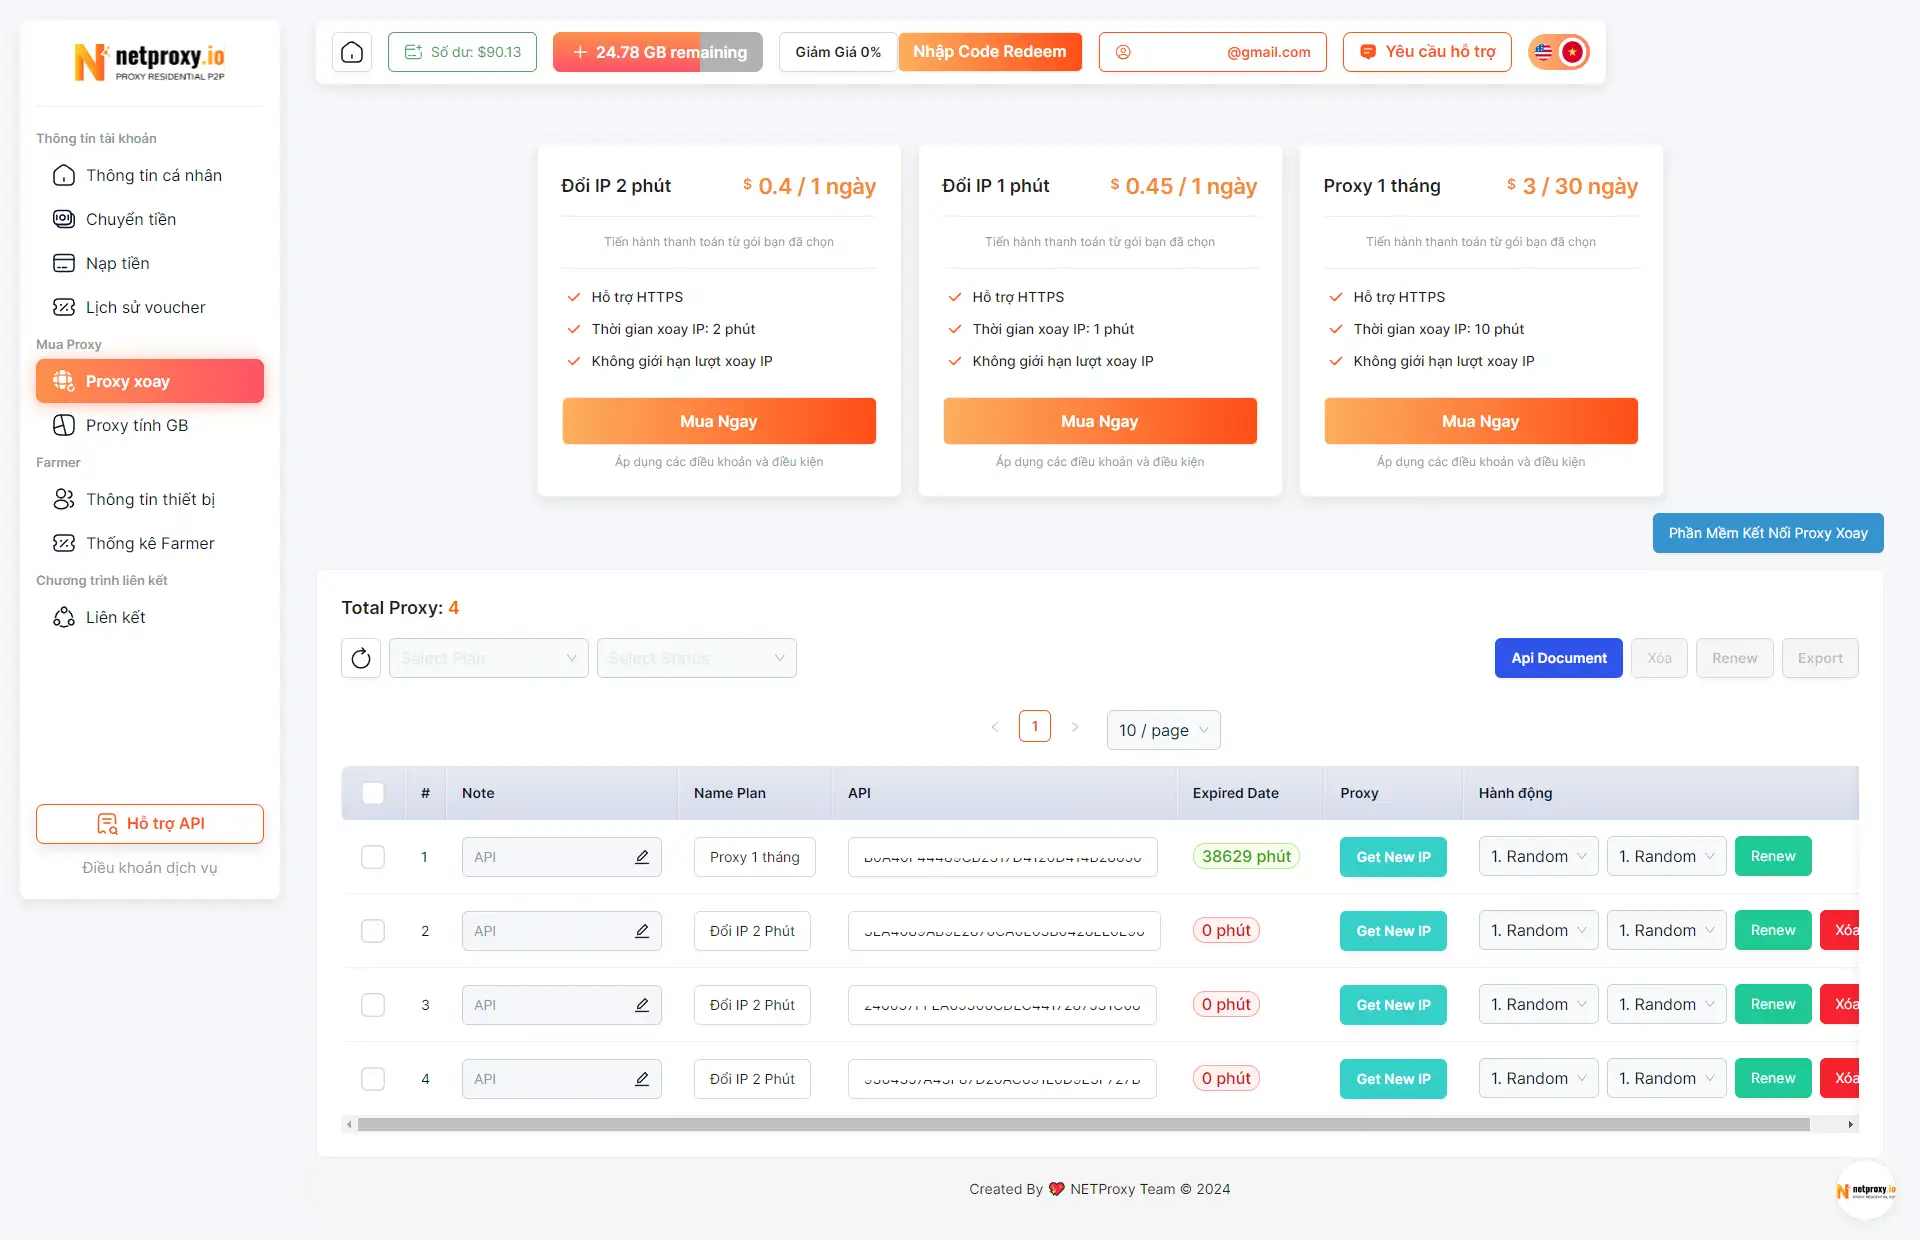Click the user icon in the email field
The height and width of the screenshot is (1240, 1920).
click(1123, 52)
